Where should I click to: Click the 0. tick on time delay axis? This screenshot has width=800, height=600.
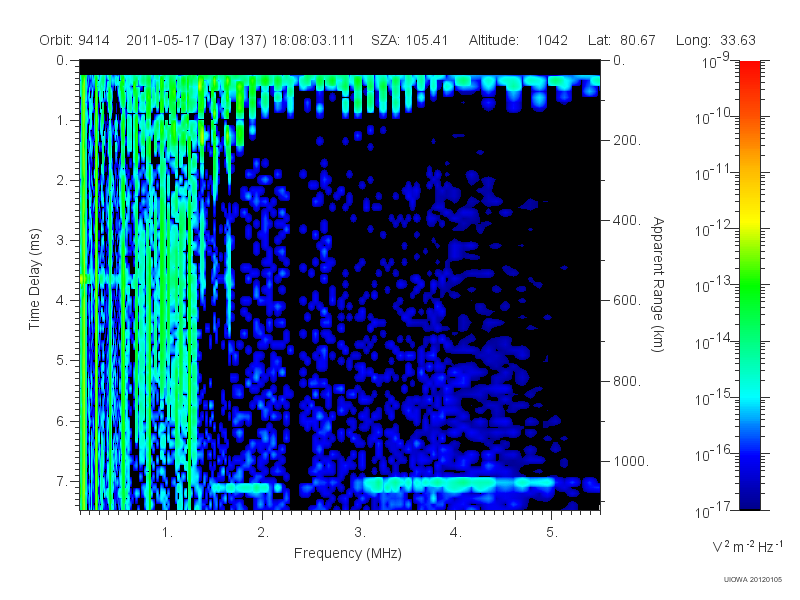pos(62,60)
